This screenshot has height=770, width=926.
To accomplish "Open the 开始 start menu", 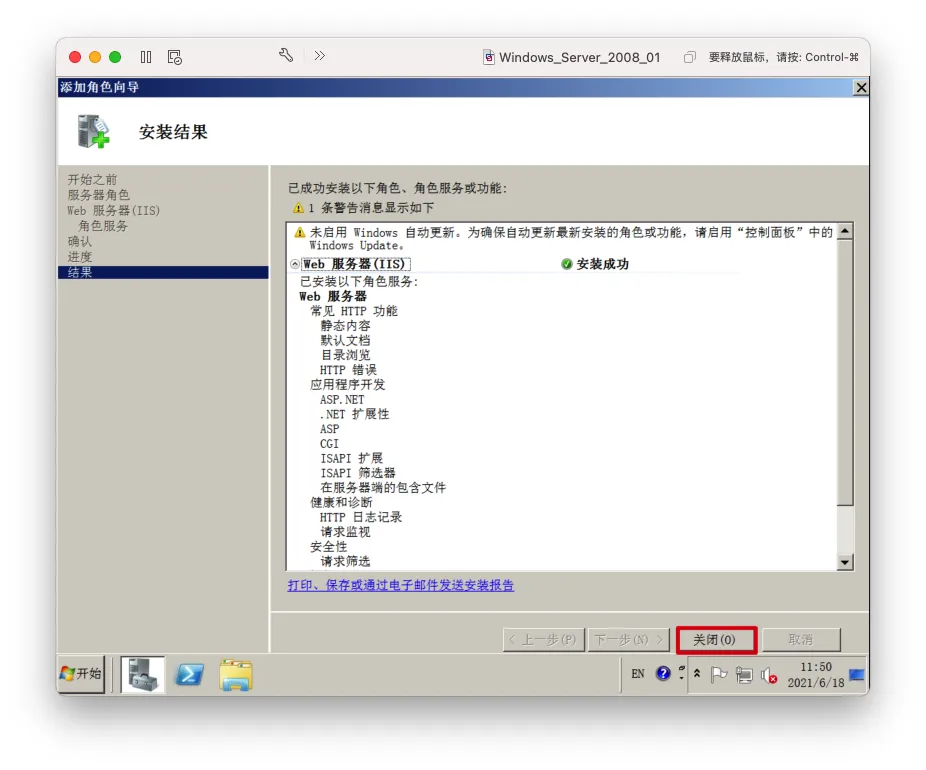I will (x=81, y=674).
